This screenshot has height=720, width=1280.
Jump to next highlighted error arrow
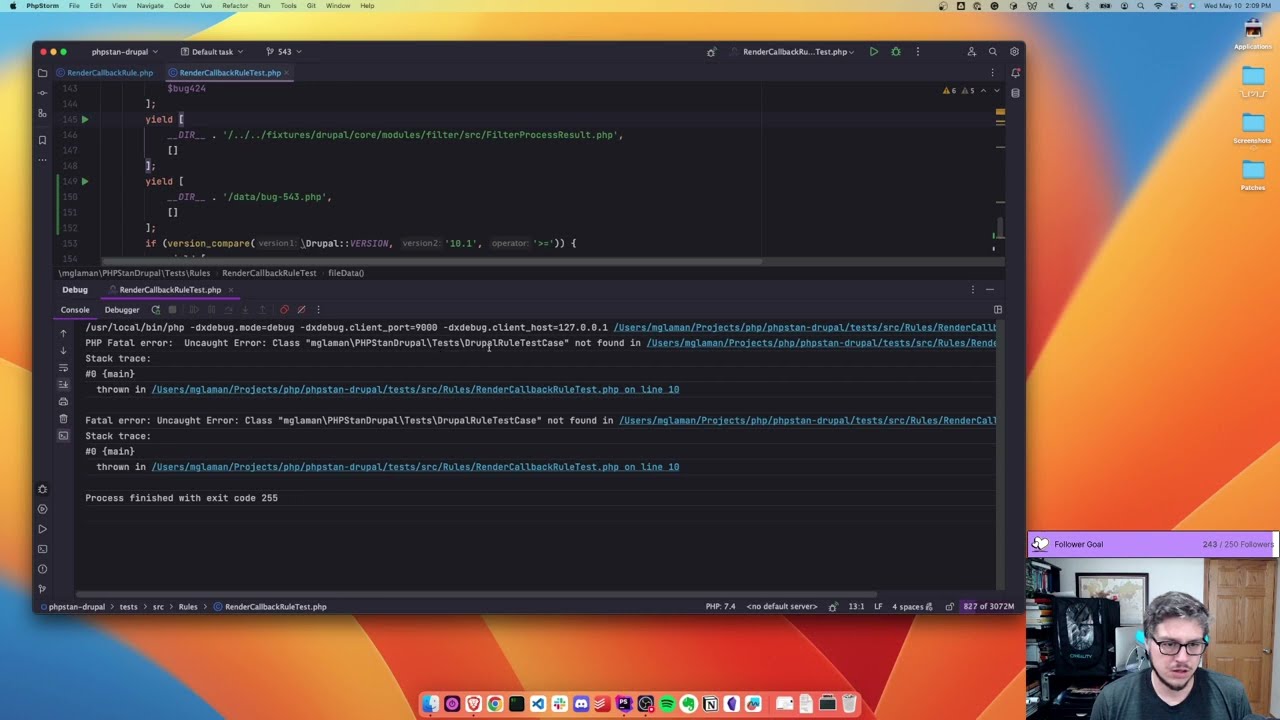pos(996,91)
